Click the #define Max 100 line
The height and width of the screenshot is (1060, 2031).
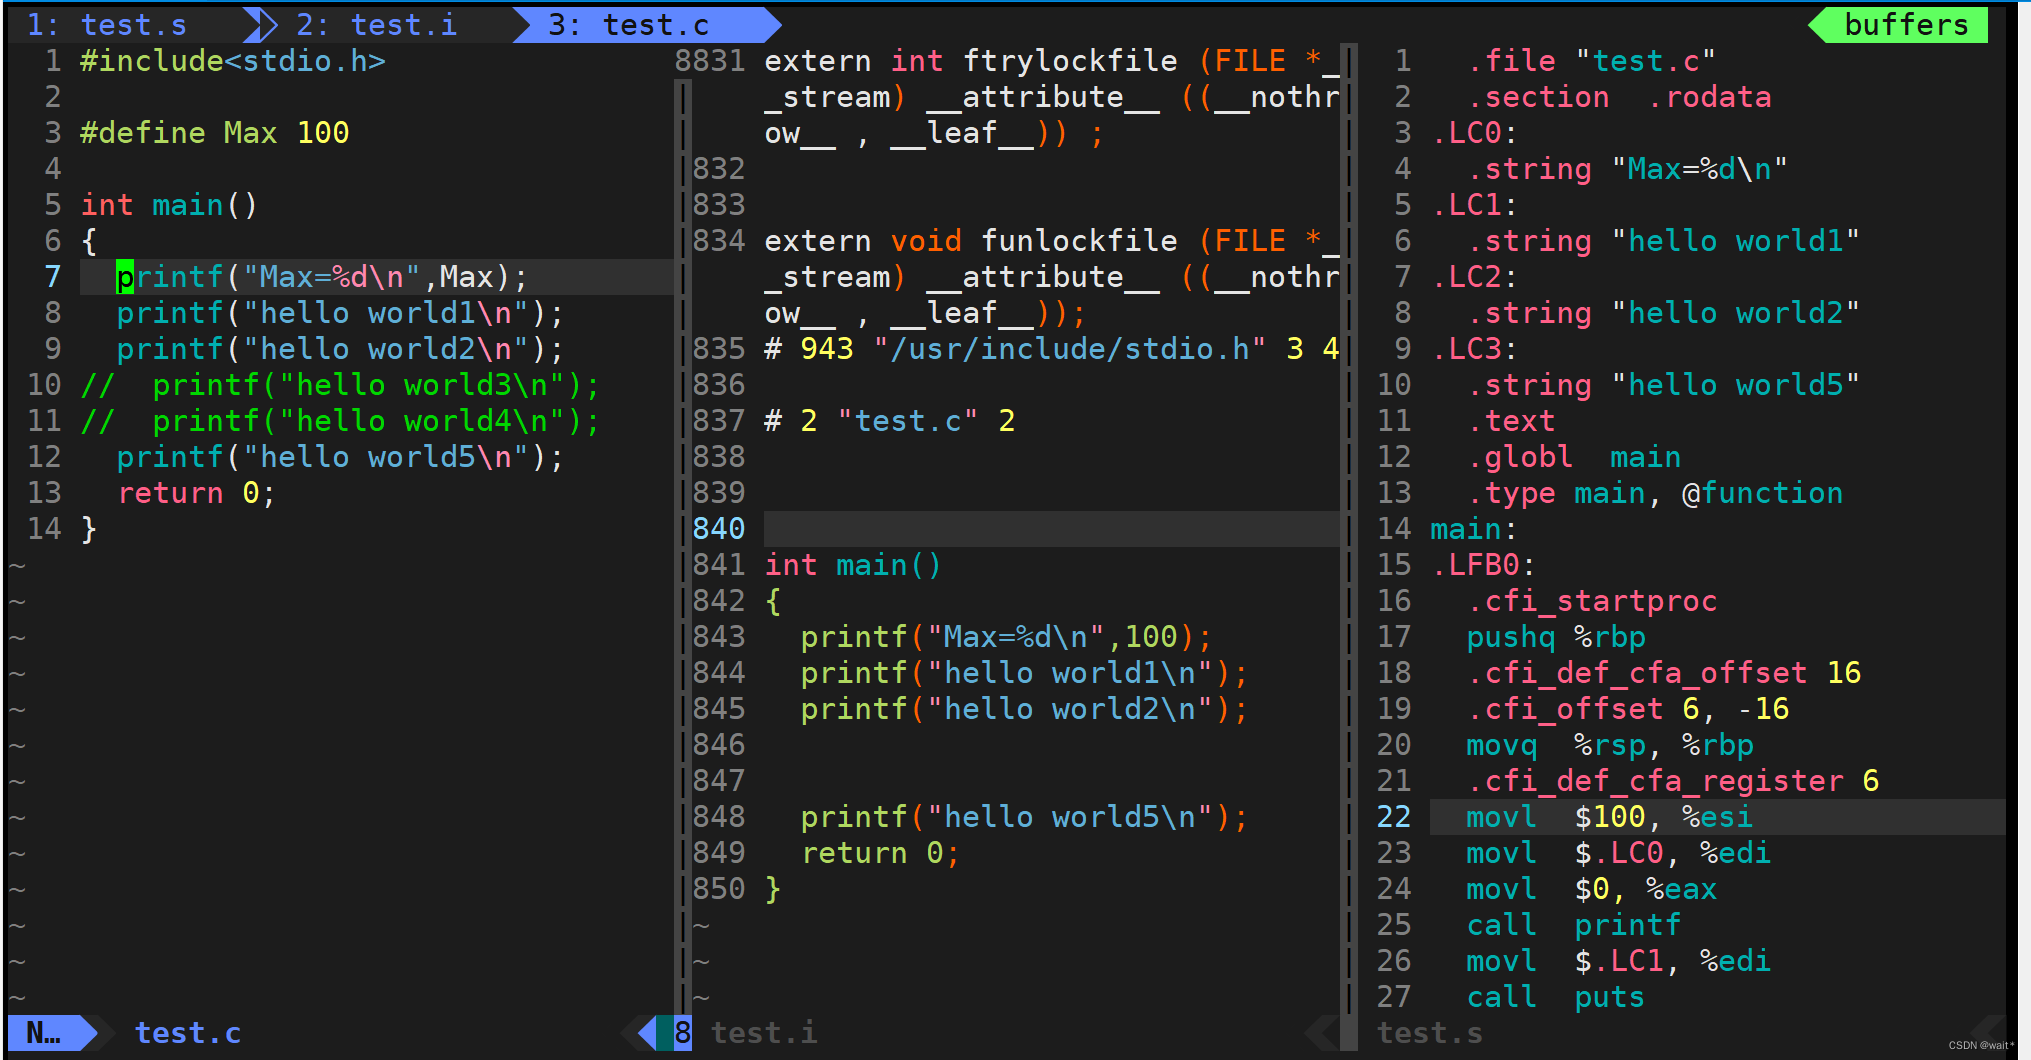(x=215, y=133)
